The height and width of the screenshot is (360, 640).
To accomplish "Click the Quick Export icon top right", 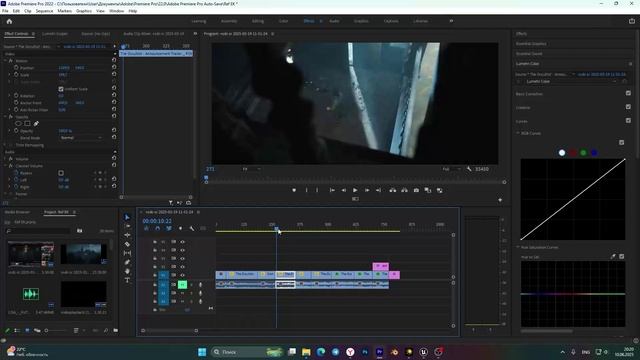I will 631,21.
